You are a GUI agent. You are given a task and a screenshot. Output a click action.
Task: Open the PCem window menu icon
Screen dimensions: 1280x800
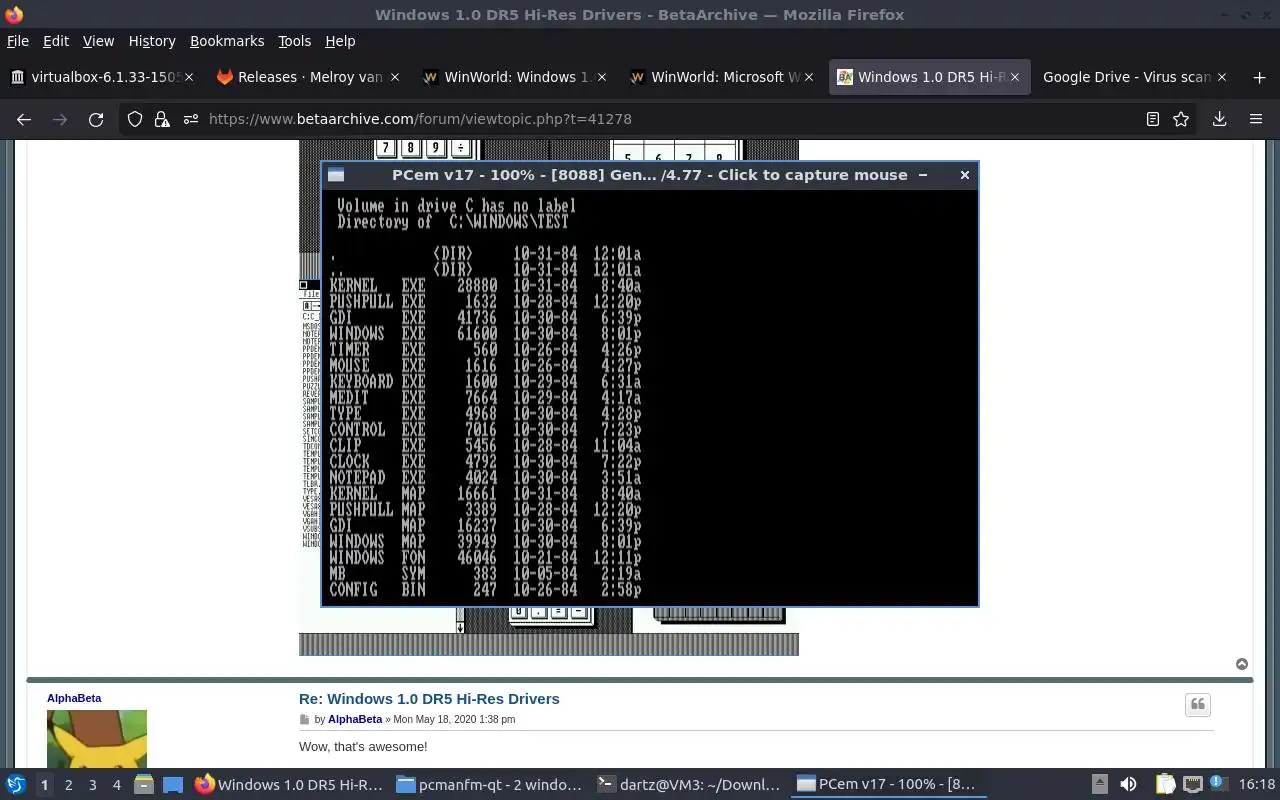click(x=336, y=175)
